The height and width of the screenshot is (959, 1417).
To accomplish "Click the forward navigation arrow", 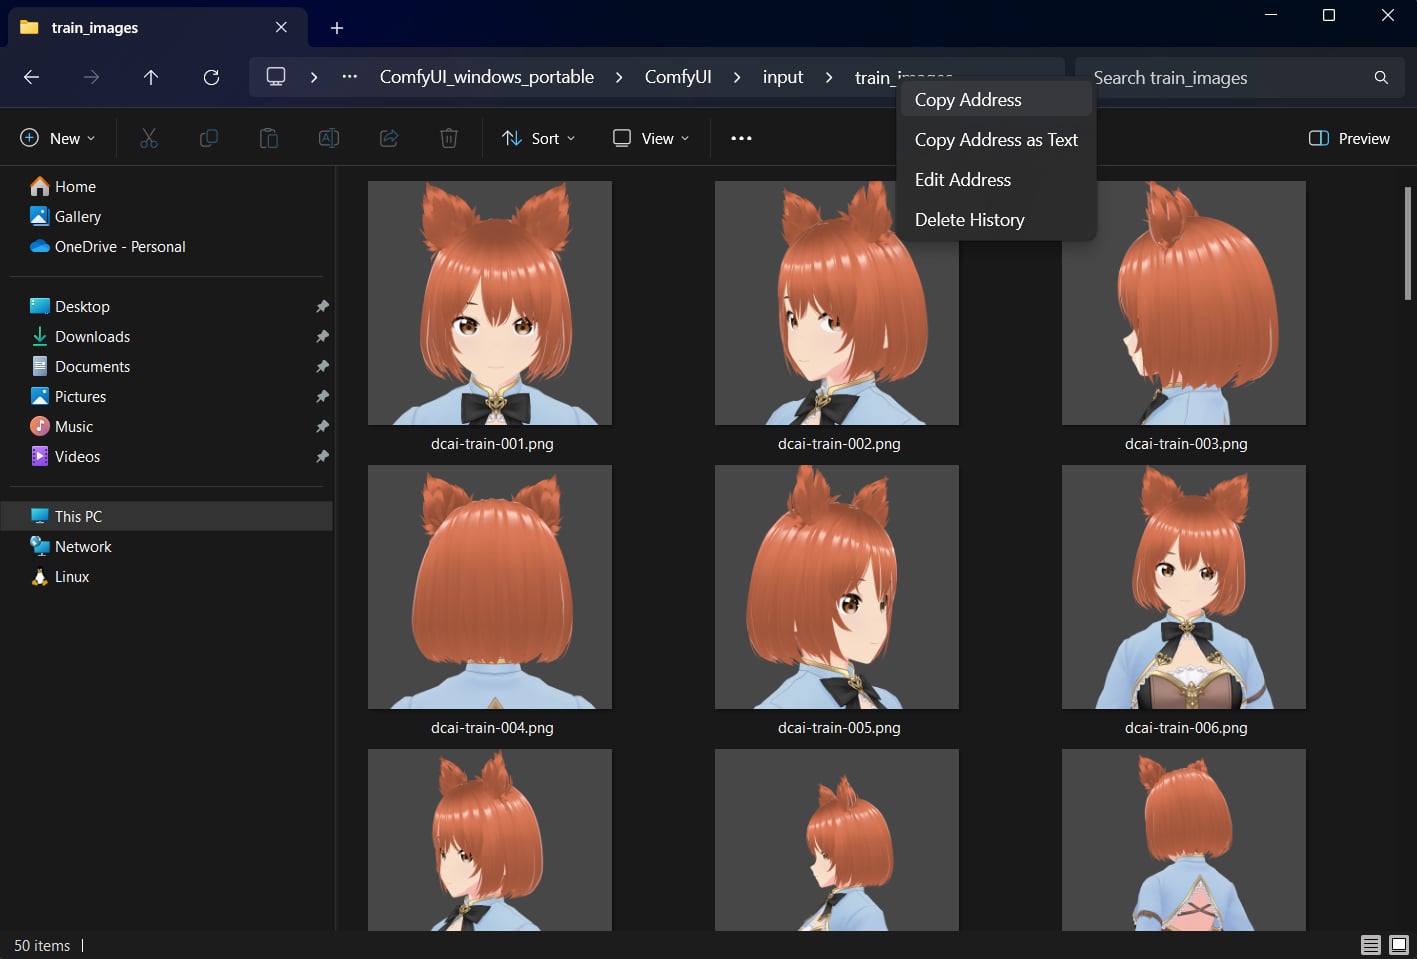I will pyautogui.click(x=91, y=77).
